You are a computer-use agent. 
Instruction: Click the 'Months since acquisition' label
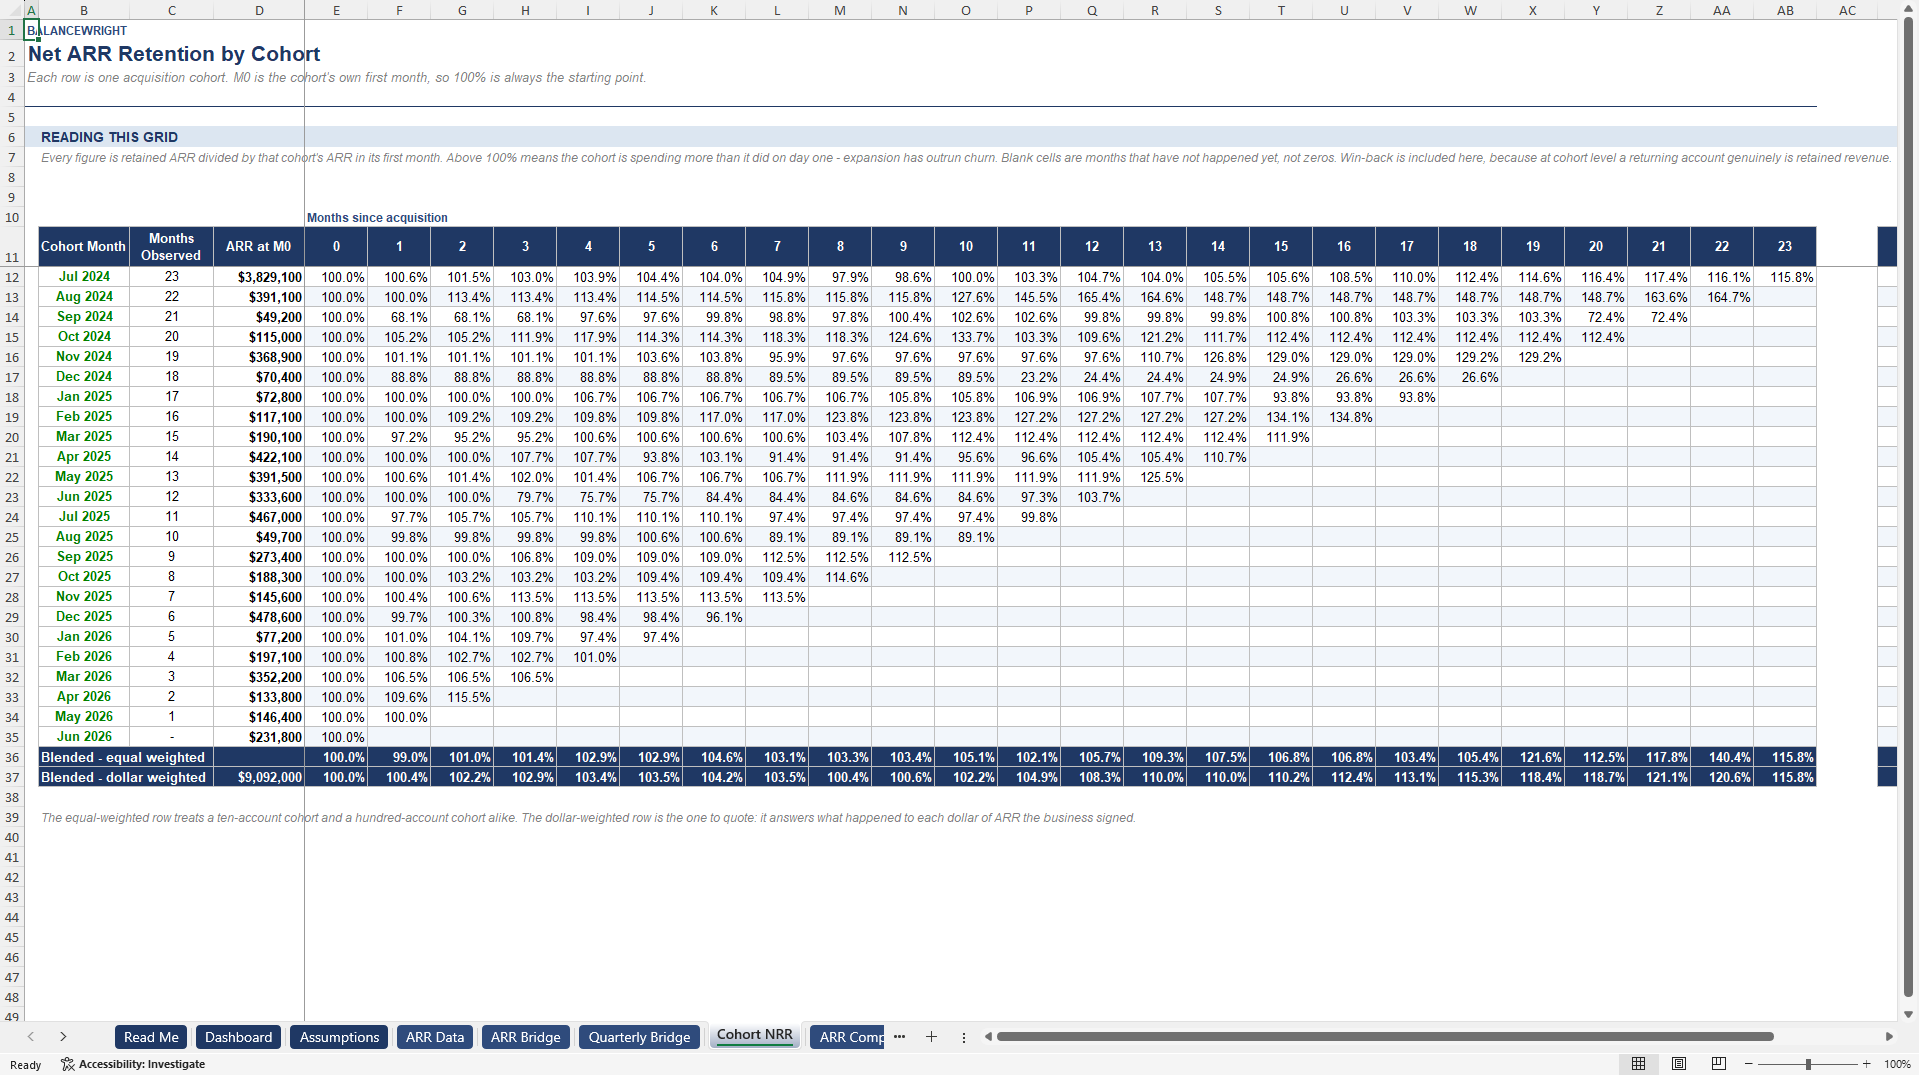tap(377, 218)
